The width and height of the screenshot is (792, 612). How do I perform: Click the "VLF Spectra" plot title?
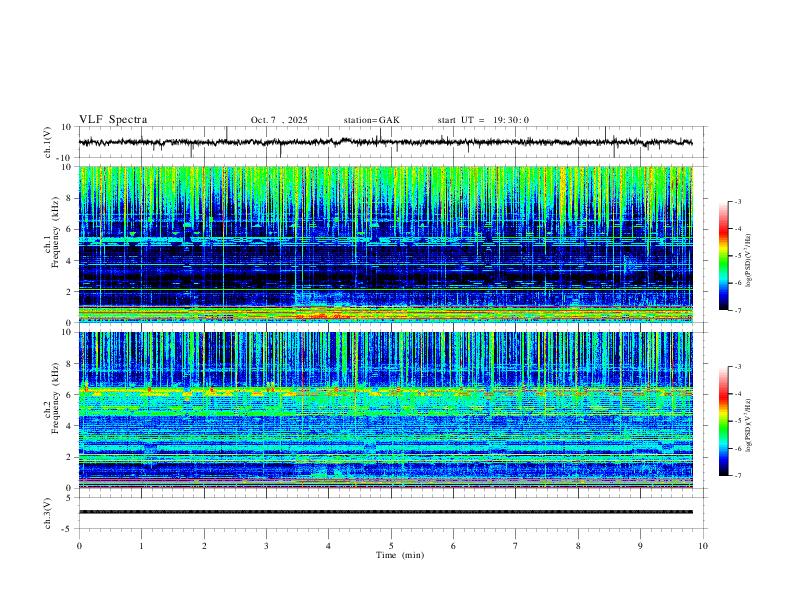[113, 120]
